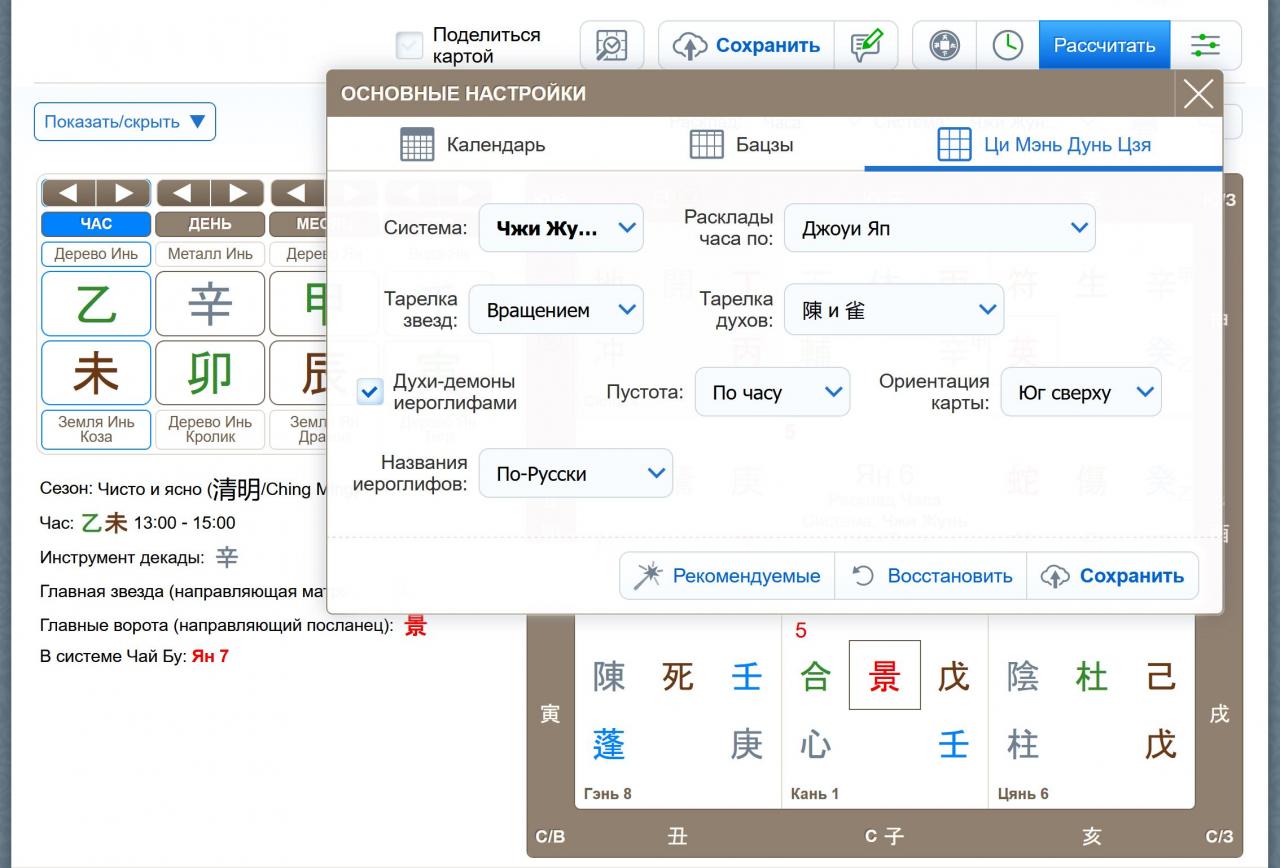Open the notes comment-pencil icon
1280x868 pixels.
pos(866,46)
